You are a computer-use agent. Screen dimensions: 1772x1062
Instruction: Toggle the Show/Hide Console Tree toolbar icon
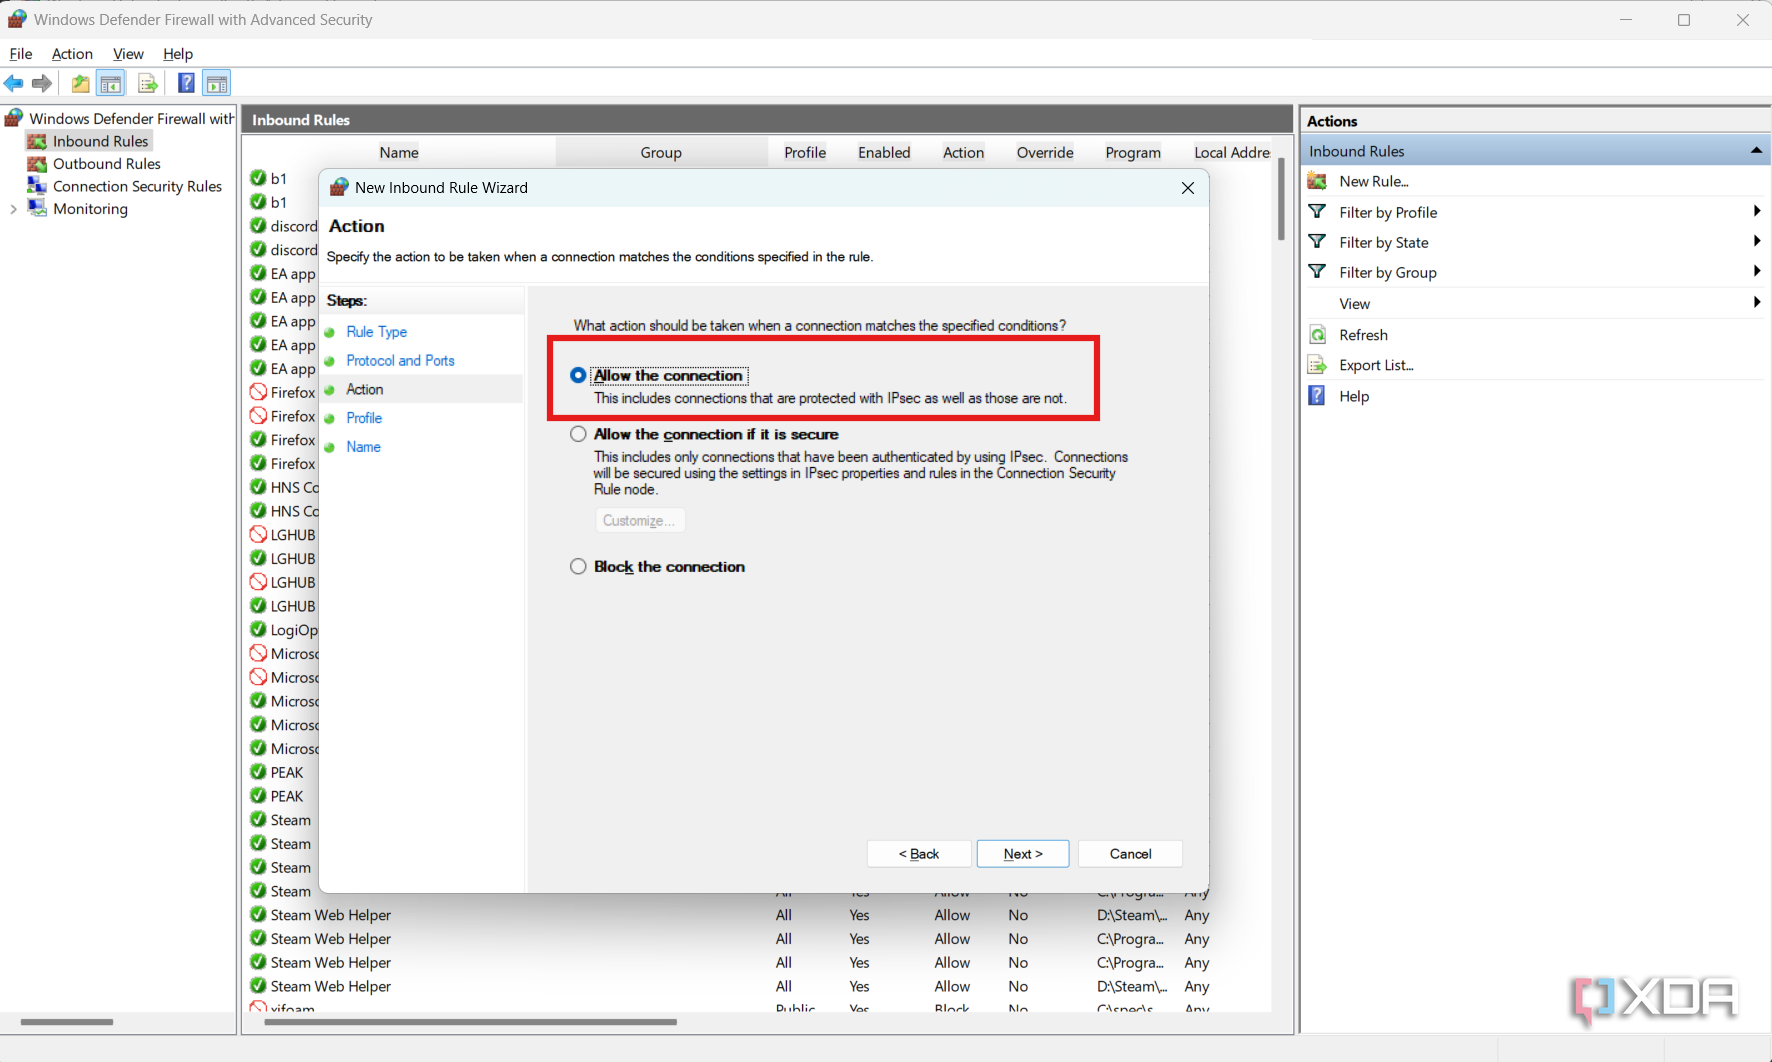(111, 83)
